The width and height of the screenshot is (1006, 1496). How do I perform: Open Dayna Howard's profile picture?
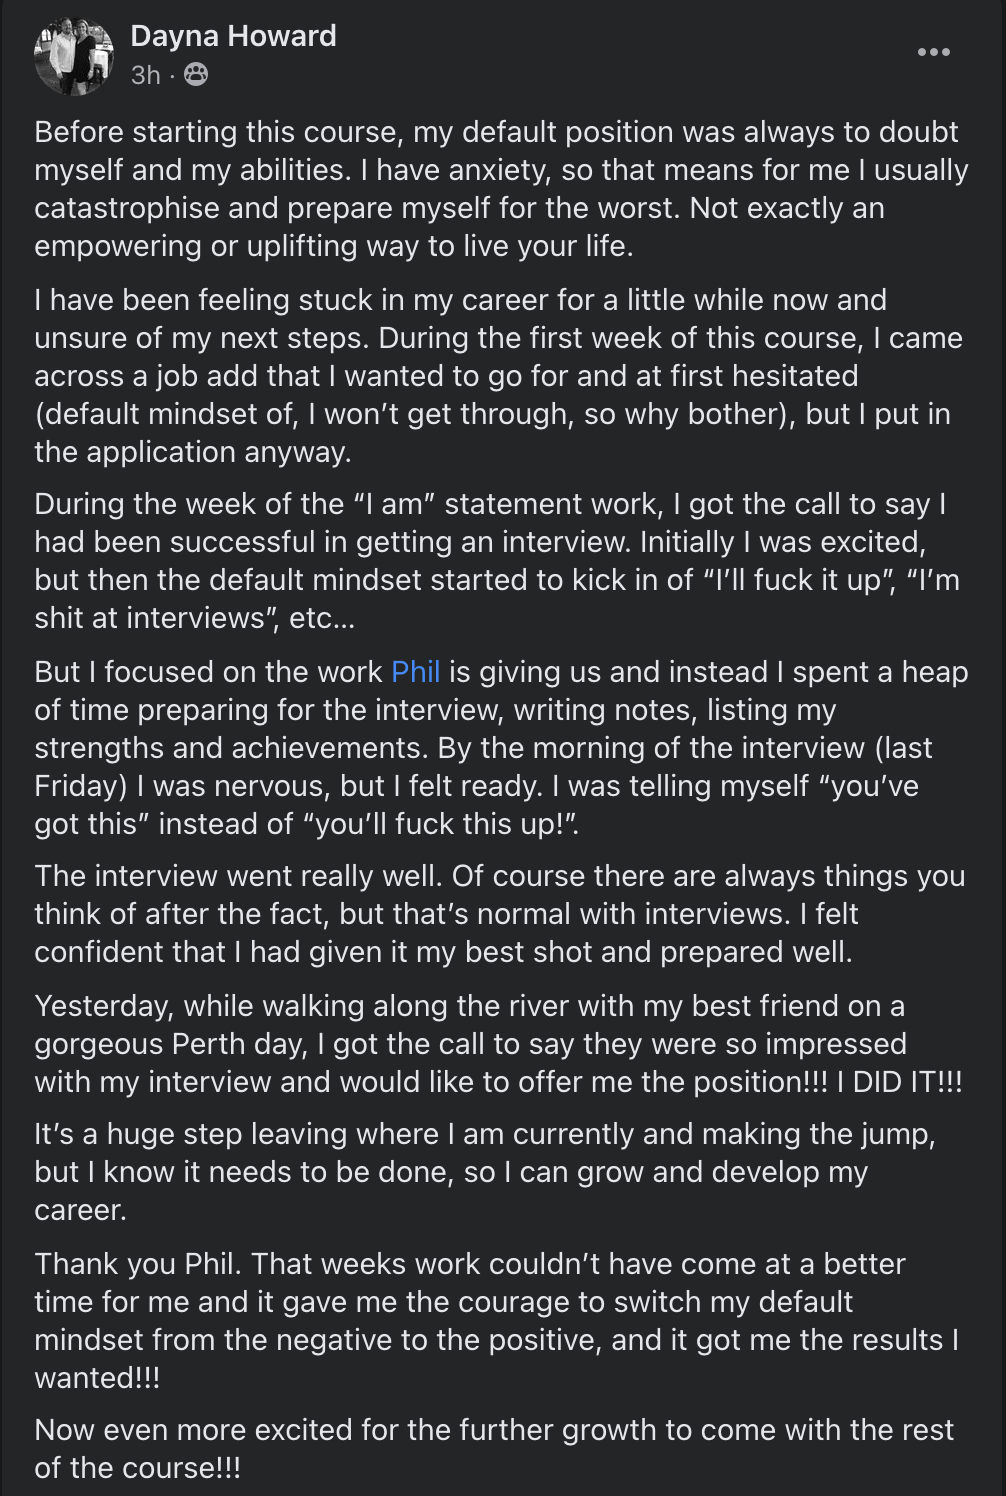coord(73,55)
